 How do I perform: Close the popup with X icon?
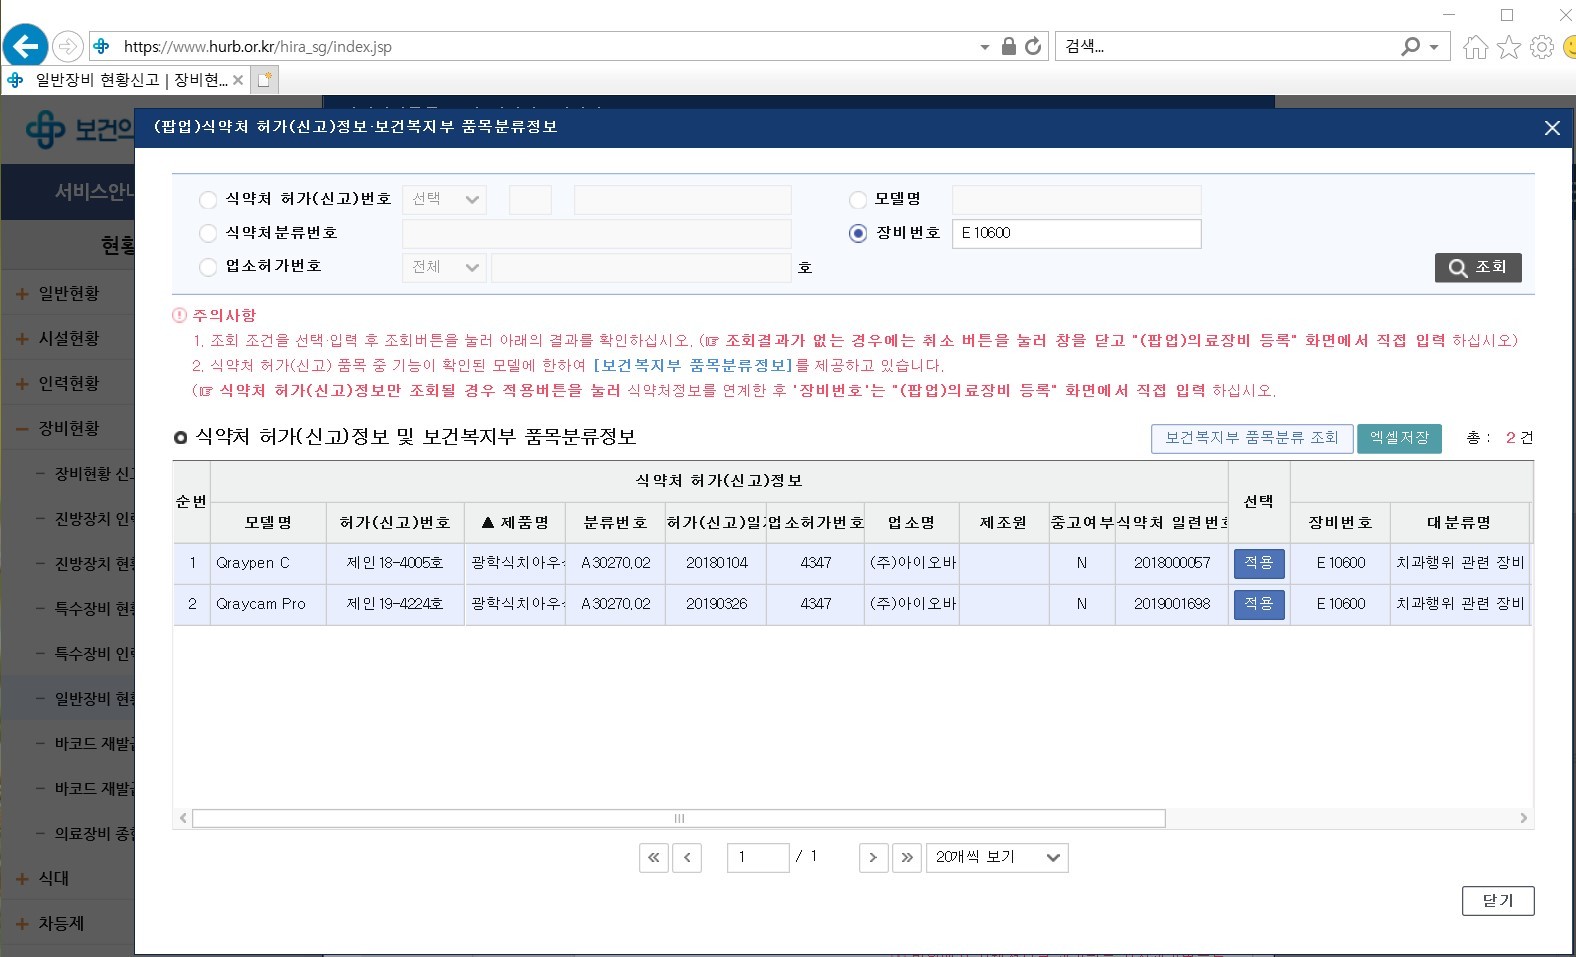click(1552, 128)
